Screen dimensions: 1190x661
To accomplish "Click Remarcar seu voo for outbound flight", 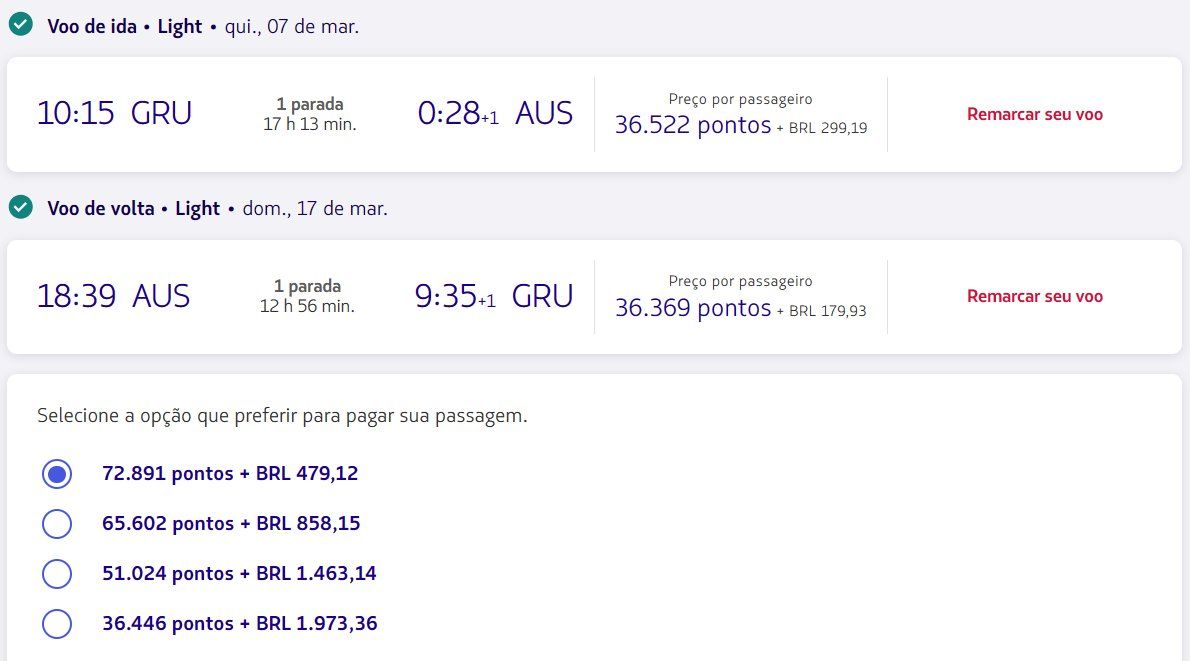I will (1034, 115).
